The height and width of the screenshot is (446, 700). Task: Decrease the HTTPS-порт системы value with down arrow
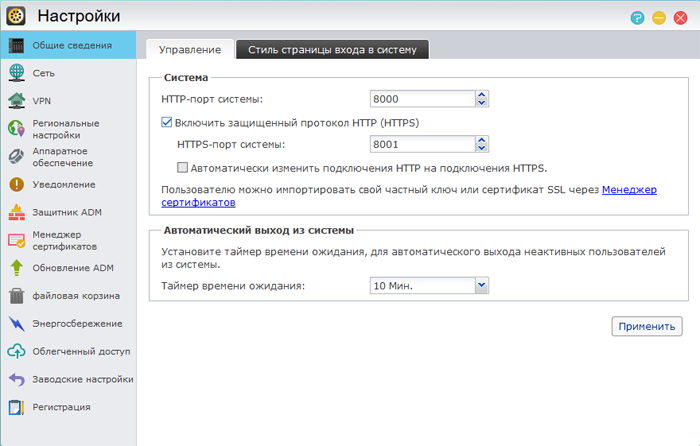coord(481,149)
